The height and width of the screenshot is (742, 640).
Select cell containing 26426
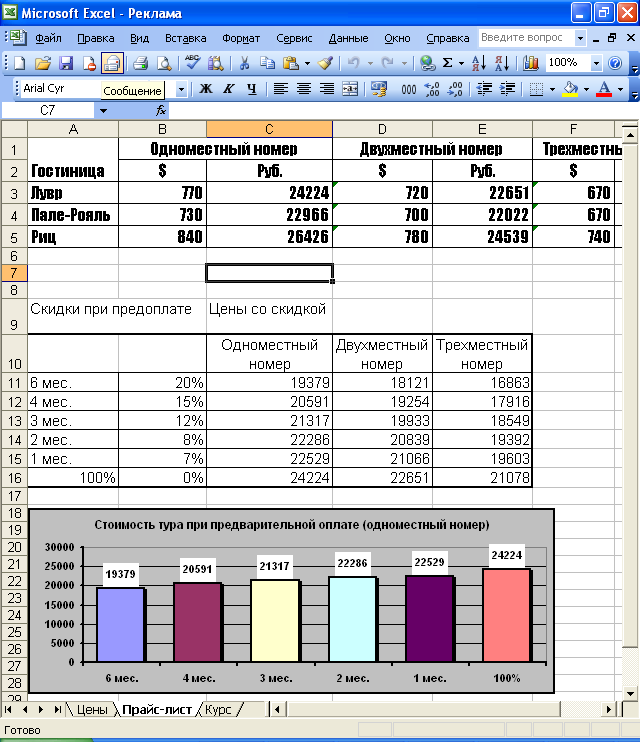point(269,237)
